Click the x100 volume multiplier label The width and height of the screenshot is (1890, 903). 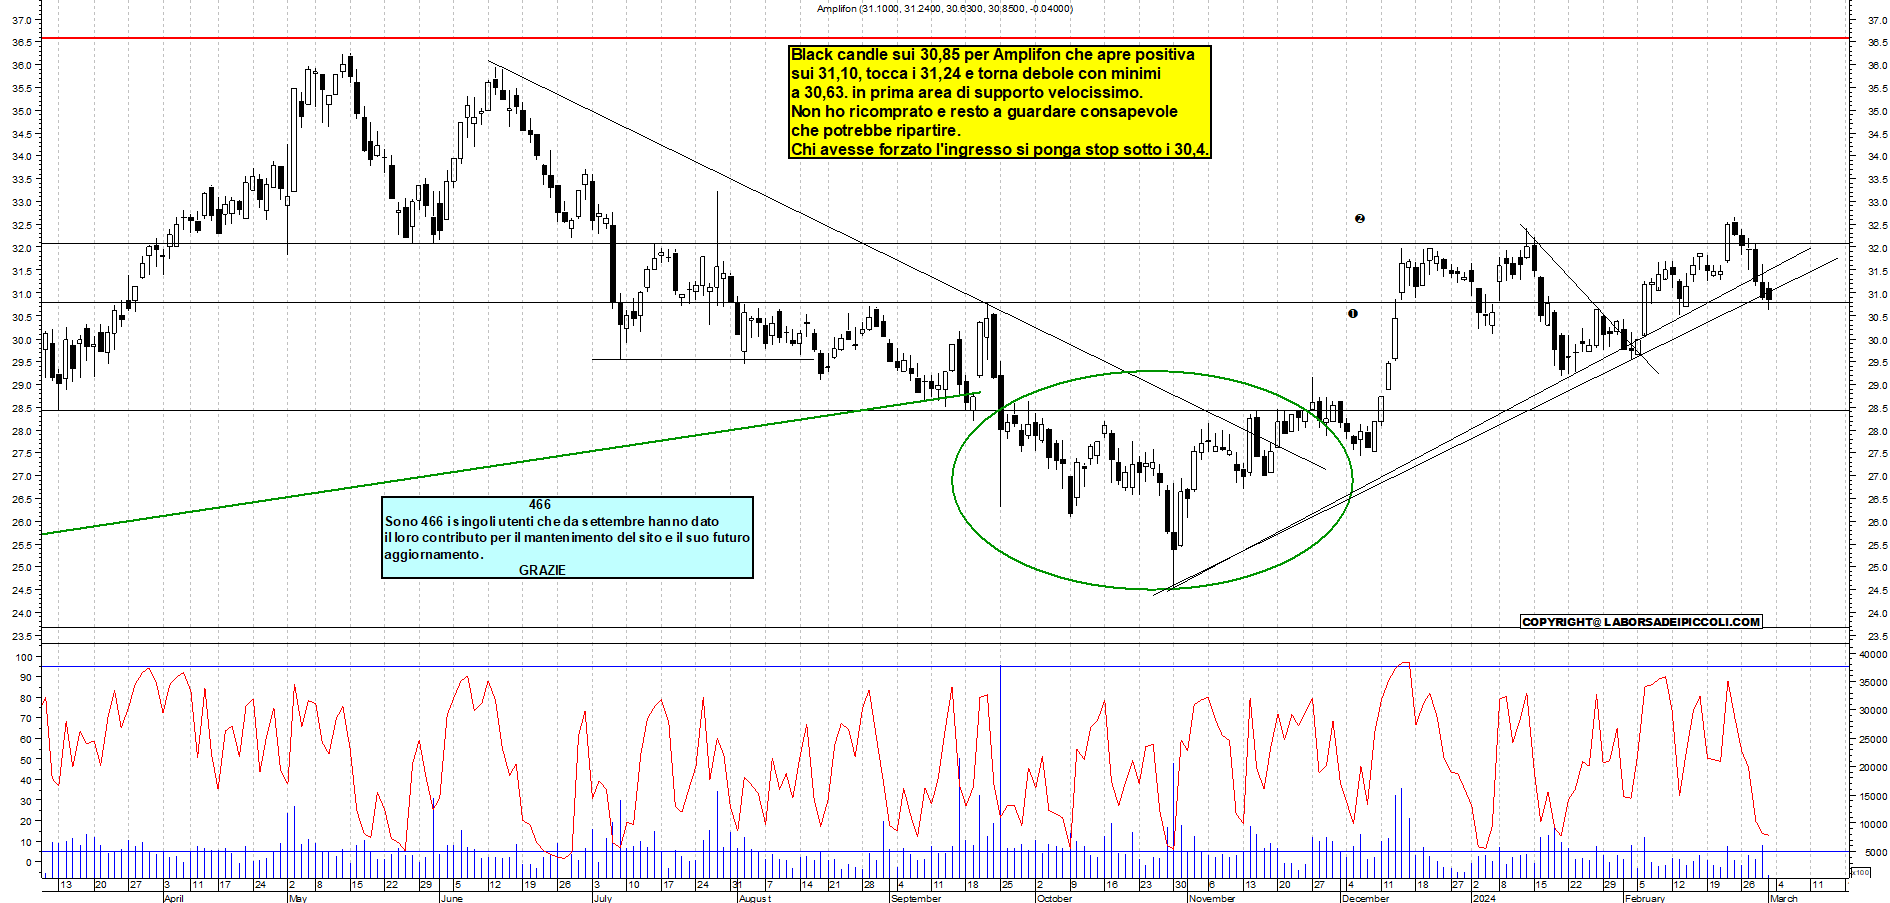(1860, 873)
